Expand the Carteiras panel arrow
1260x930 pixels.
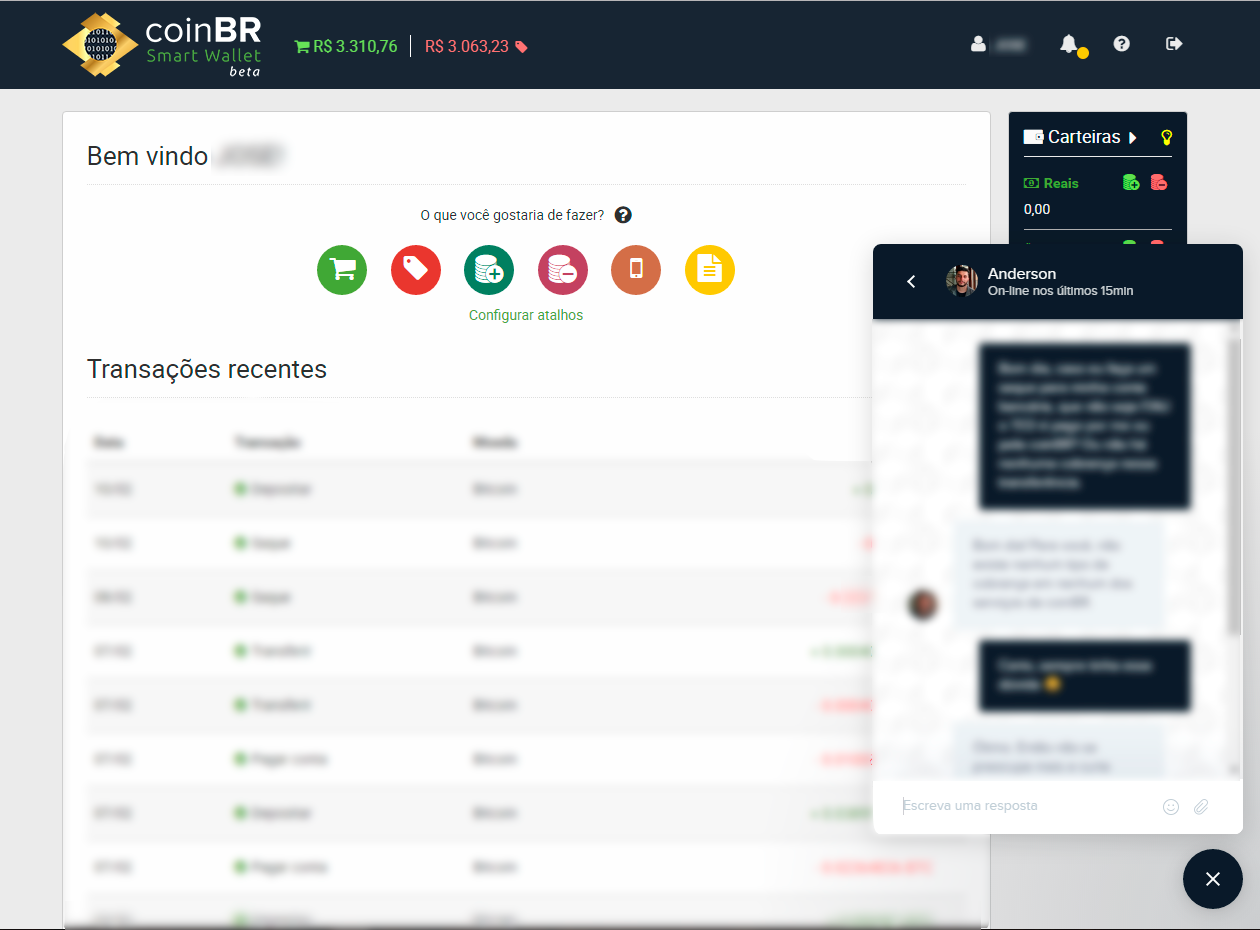pos(1133,138)
